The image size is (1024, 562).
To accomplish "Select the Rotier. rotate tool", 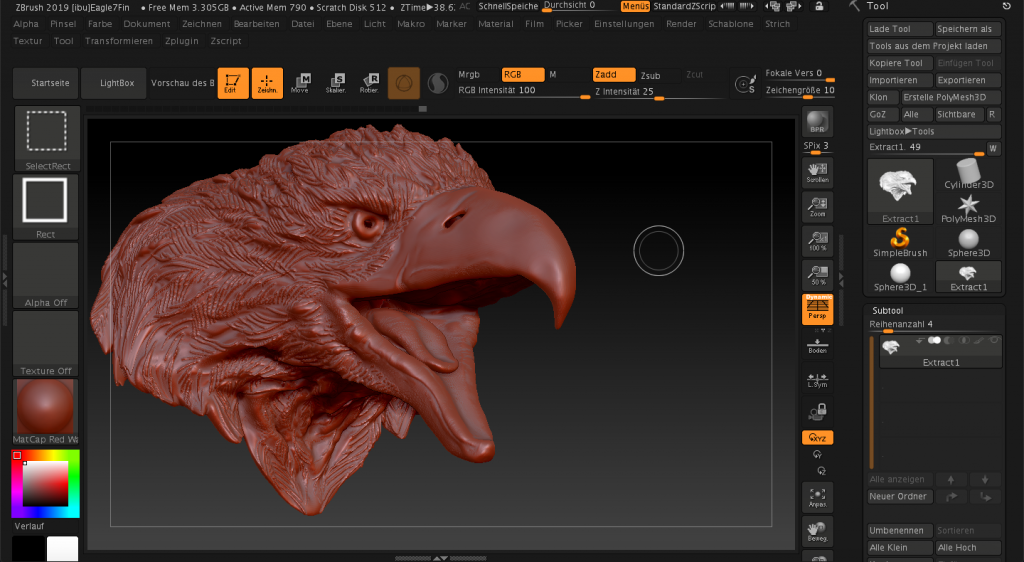I will click(x=369, y=83).
